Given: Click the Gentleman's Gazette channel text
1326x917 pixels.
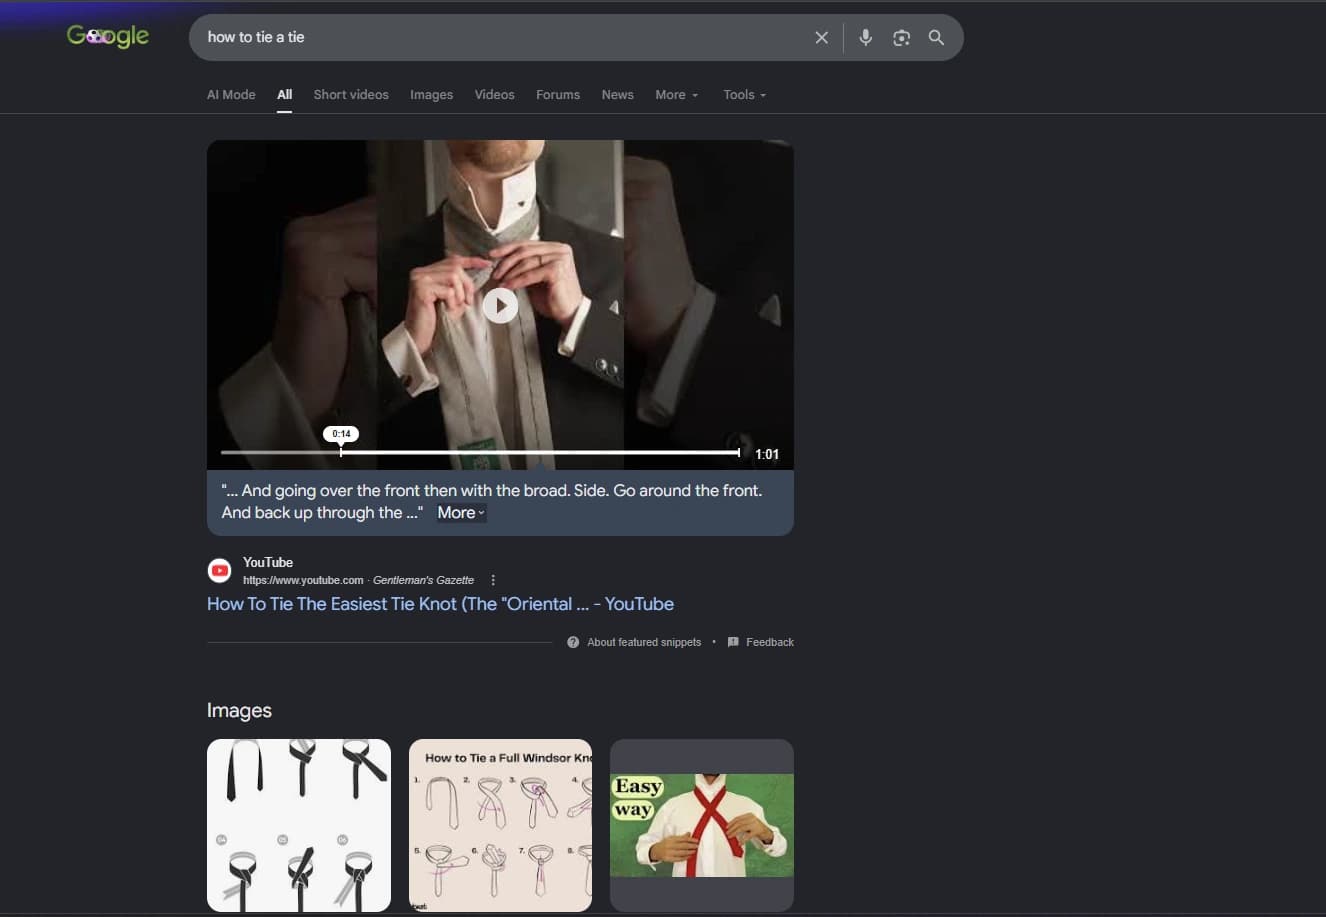Looking at the screenshot, I should tap(423, 580).
